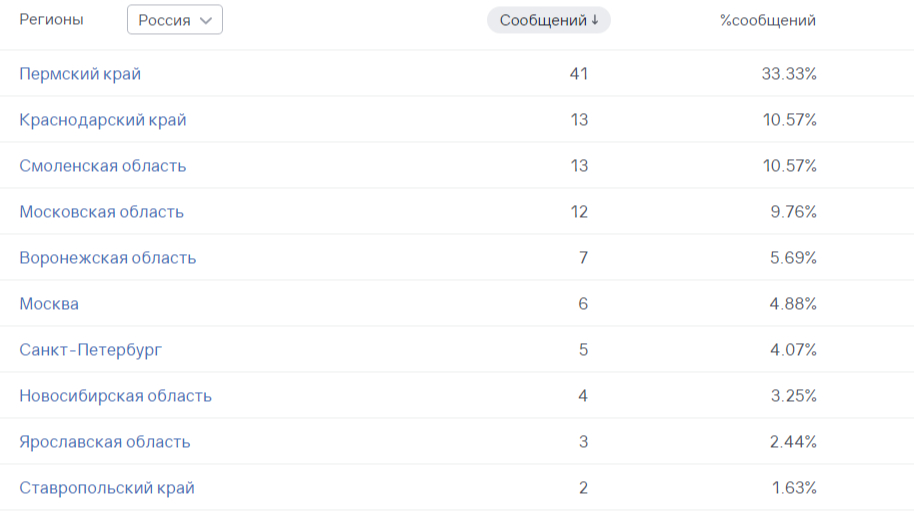Image resolution: width=914 pixels, height=517 pixels.
Task: Click the sort arrow next to Сообщений
Action: 595,20
